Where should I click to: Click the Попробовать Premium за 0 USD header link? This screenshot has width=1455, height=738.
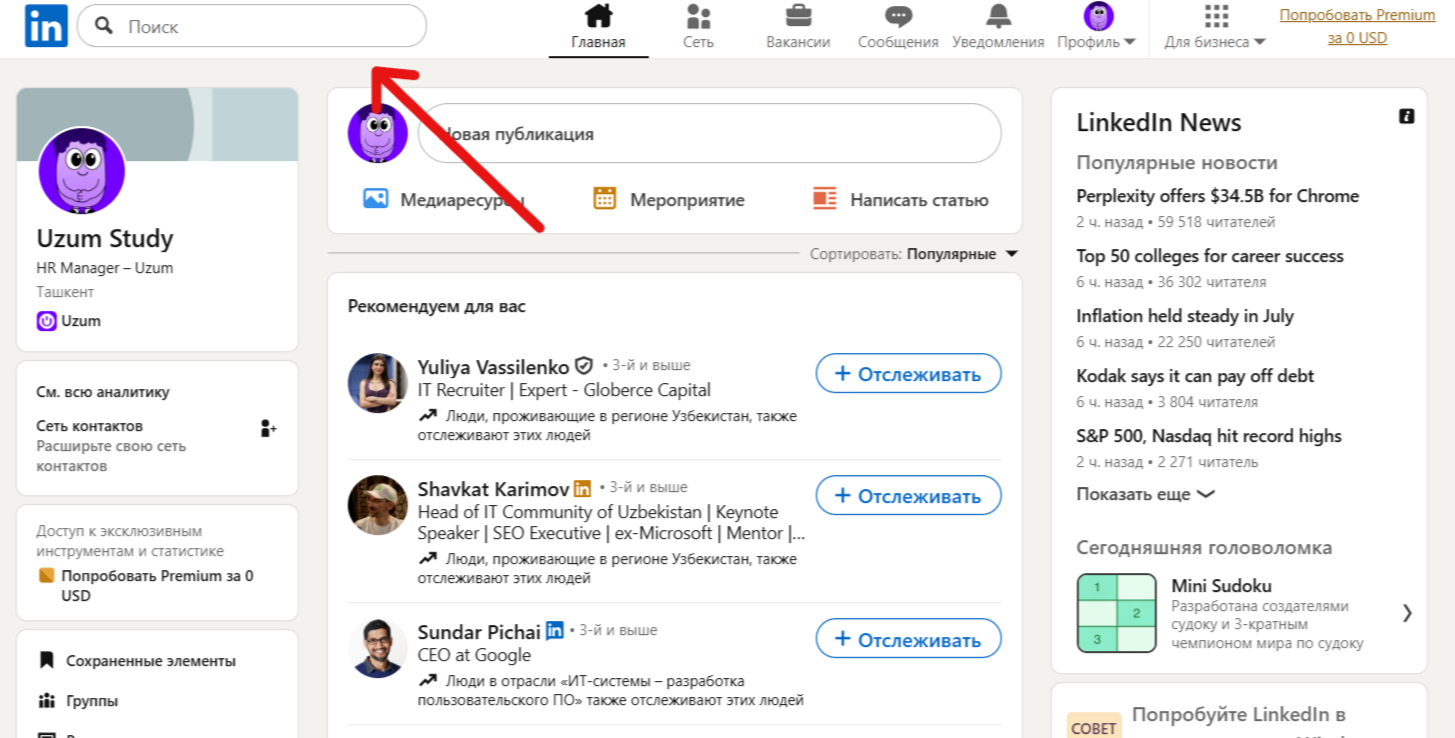[x=1357, y=27]
